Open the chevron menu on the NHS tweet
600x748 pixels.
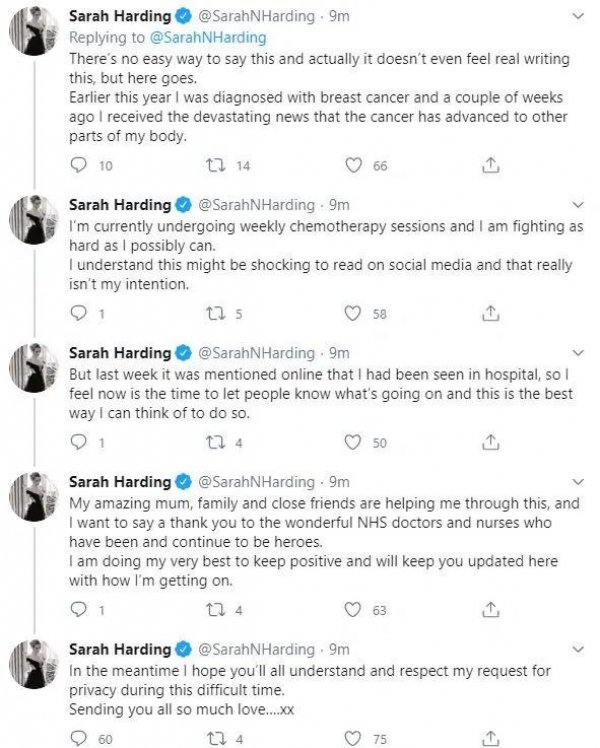point(577,482)
